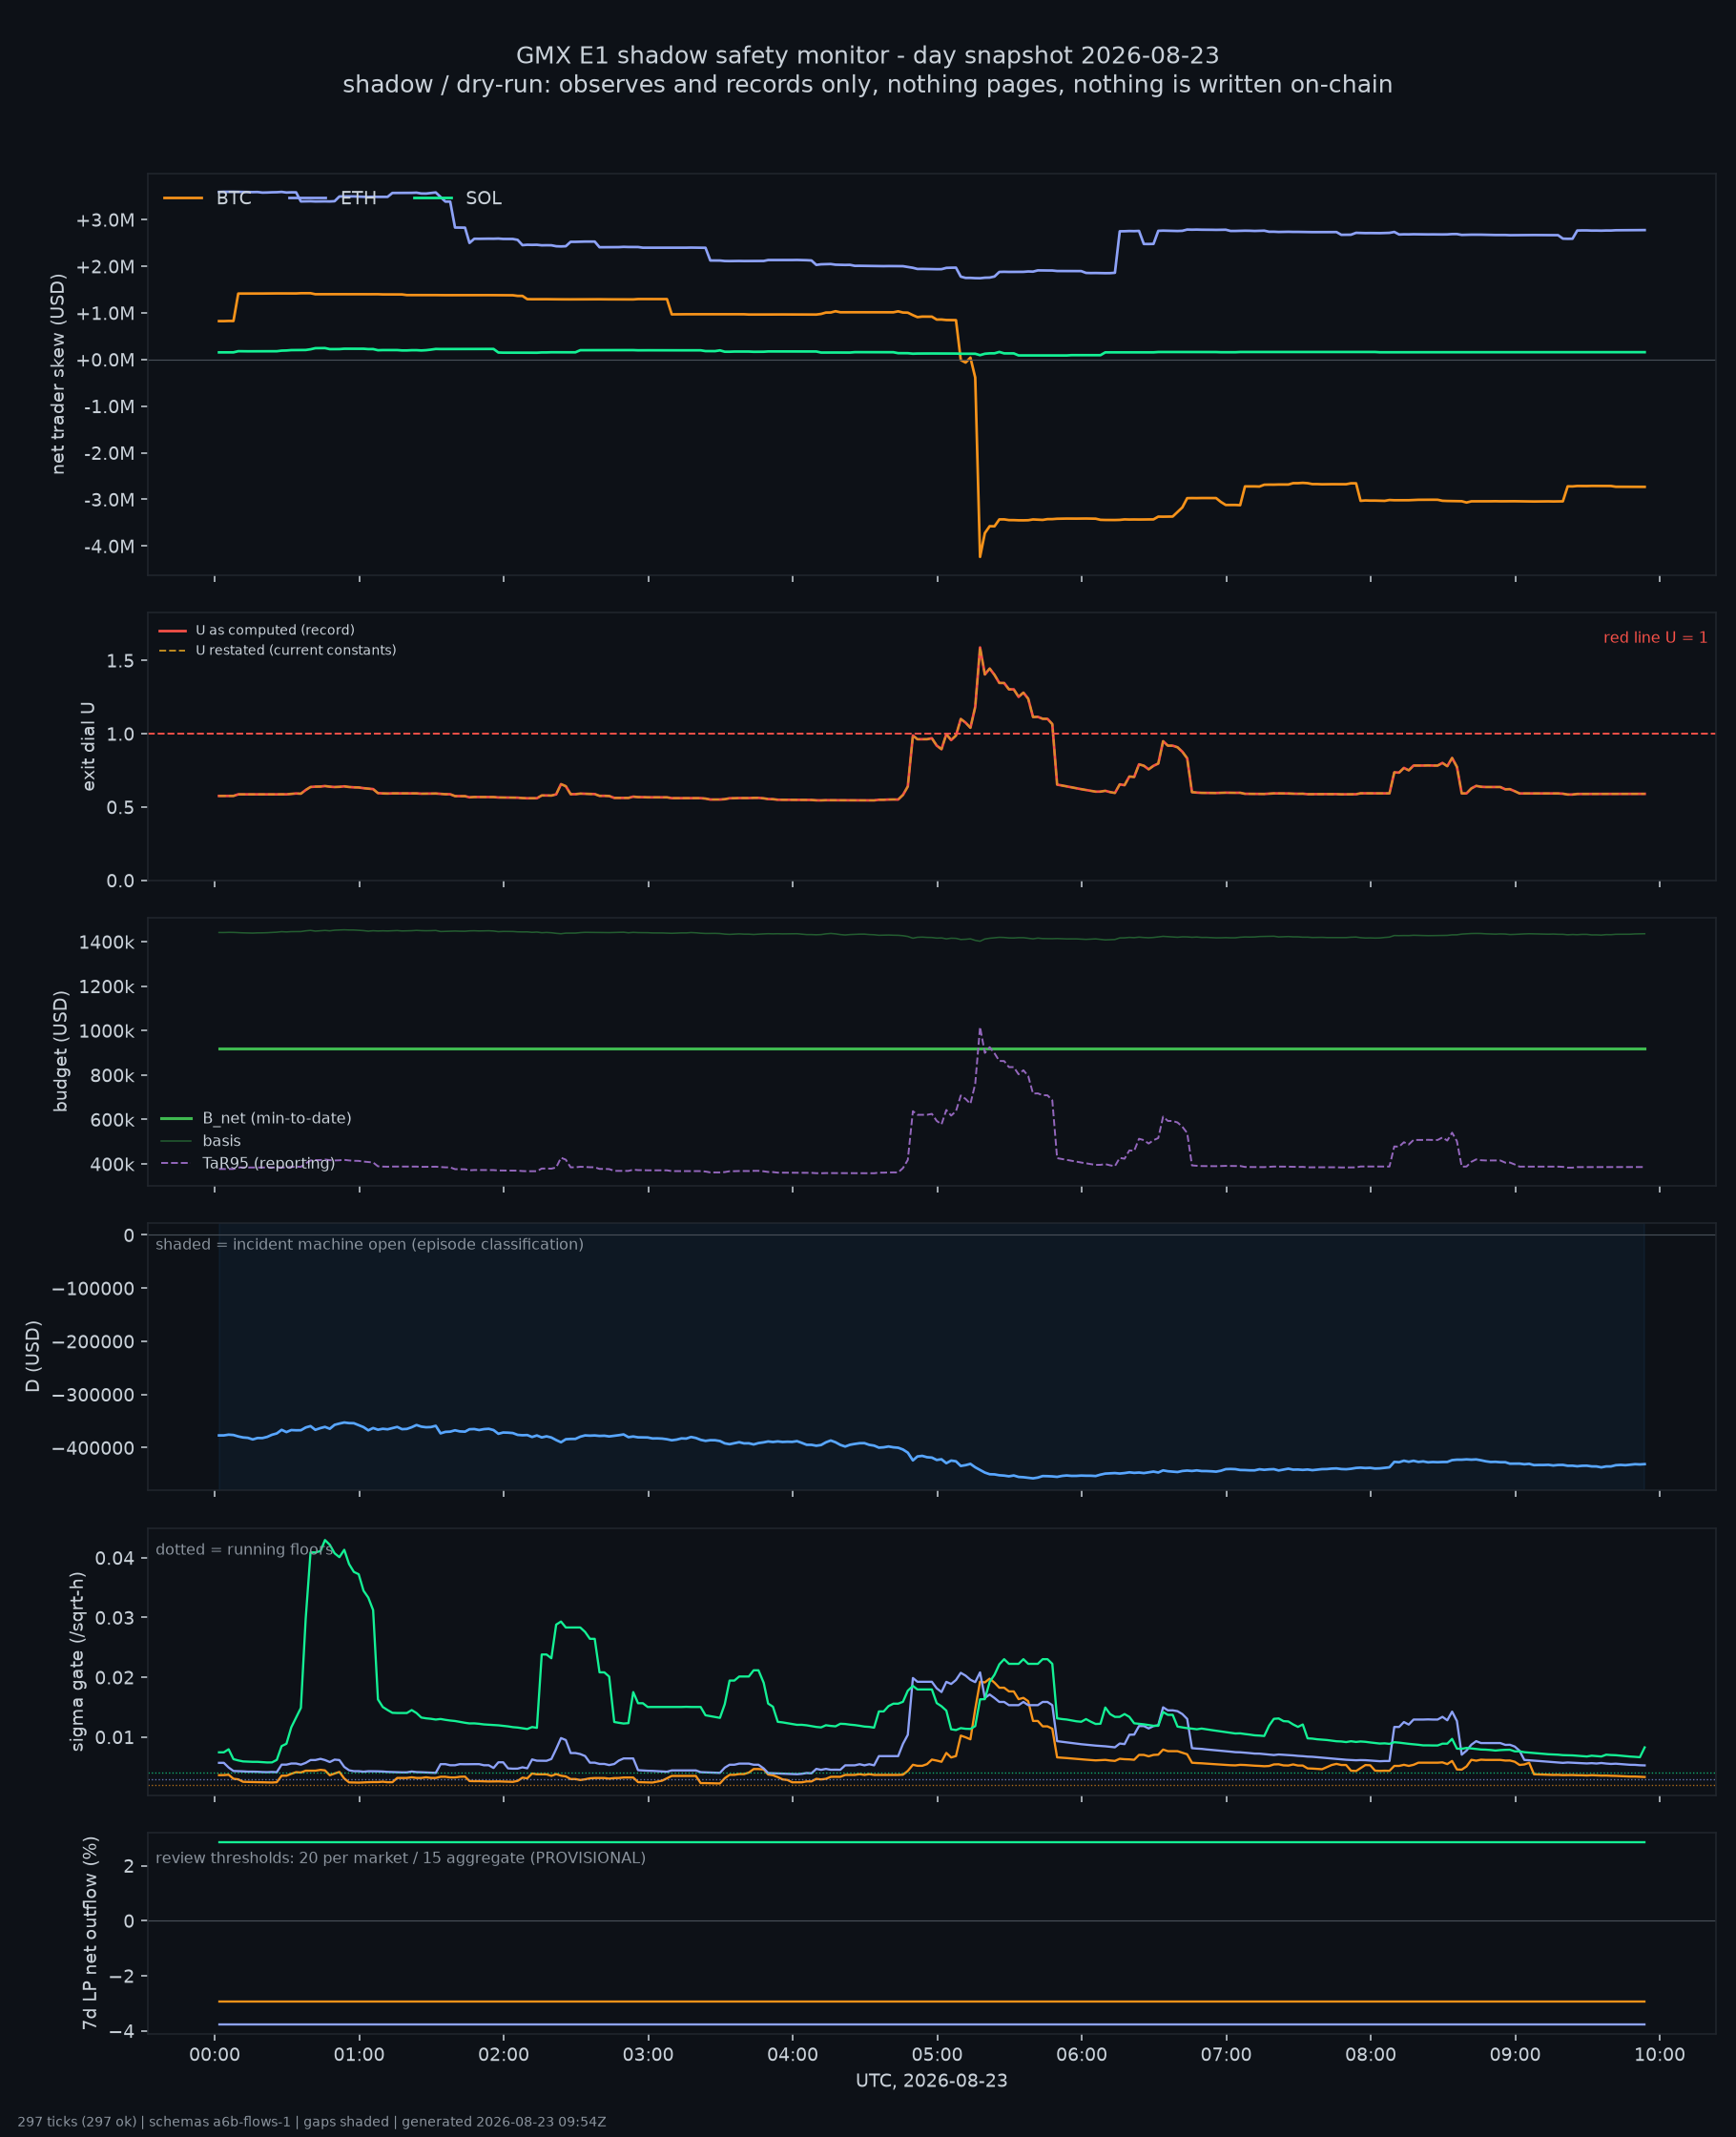Click the 'red line U = 1' annotation
The image size is (1736, 2137).
point(1655,637)
